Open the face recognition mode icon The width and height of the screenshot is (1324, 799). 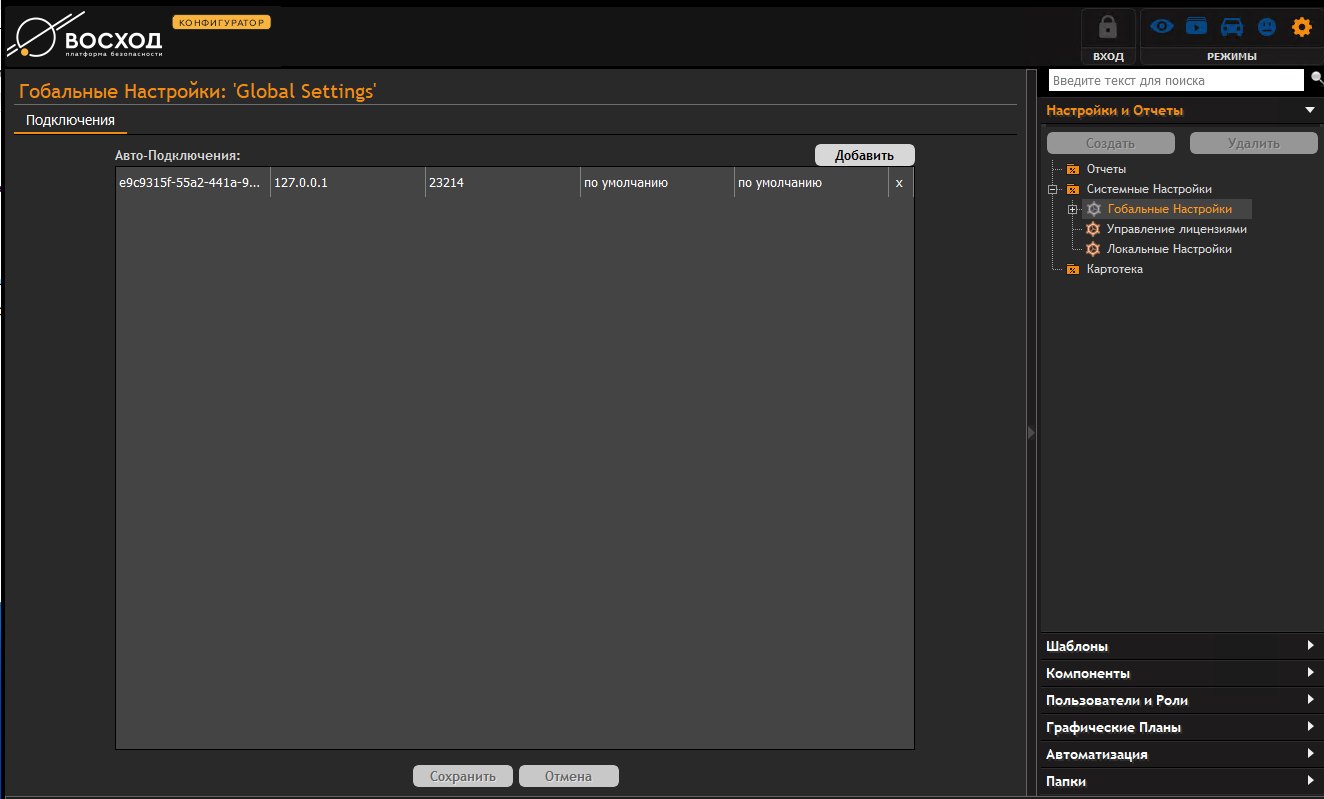point(1266,27)
